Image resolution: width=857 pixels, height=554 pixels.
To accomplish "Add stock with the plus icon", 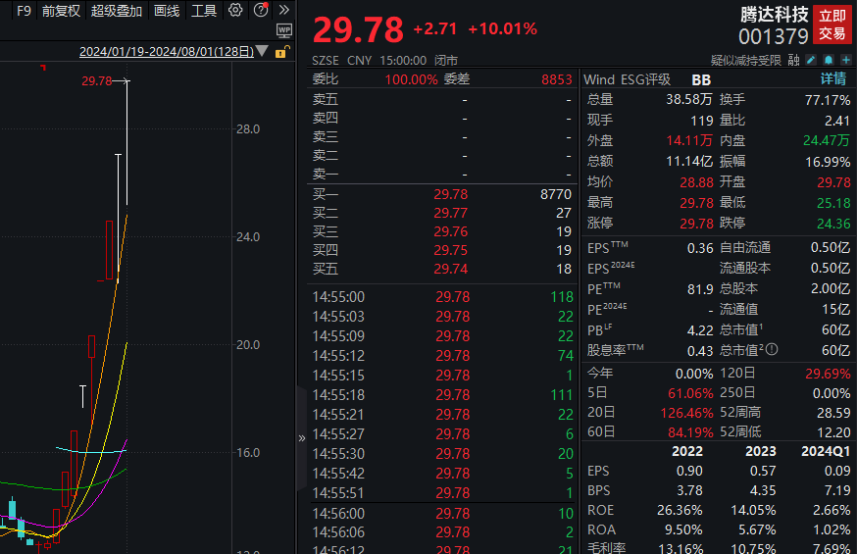I will click(845, 61).
